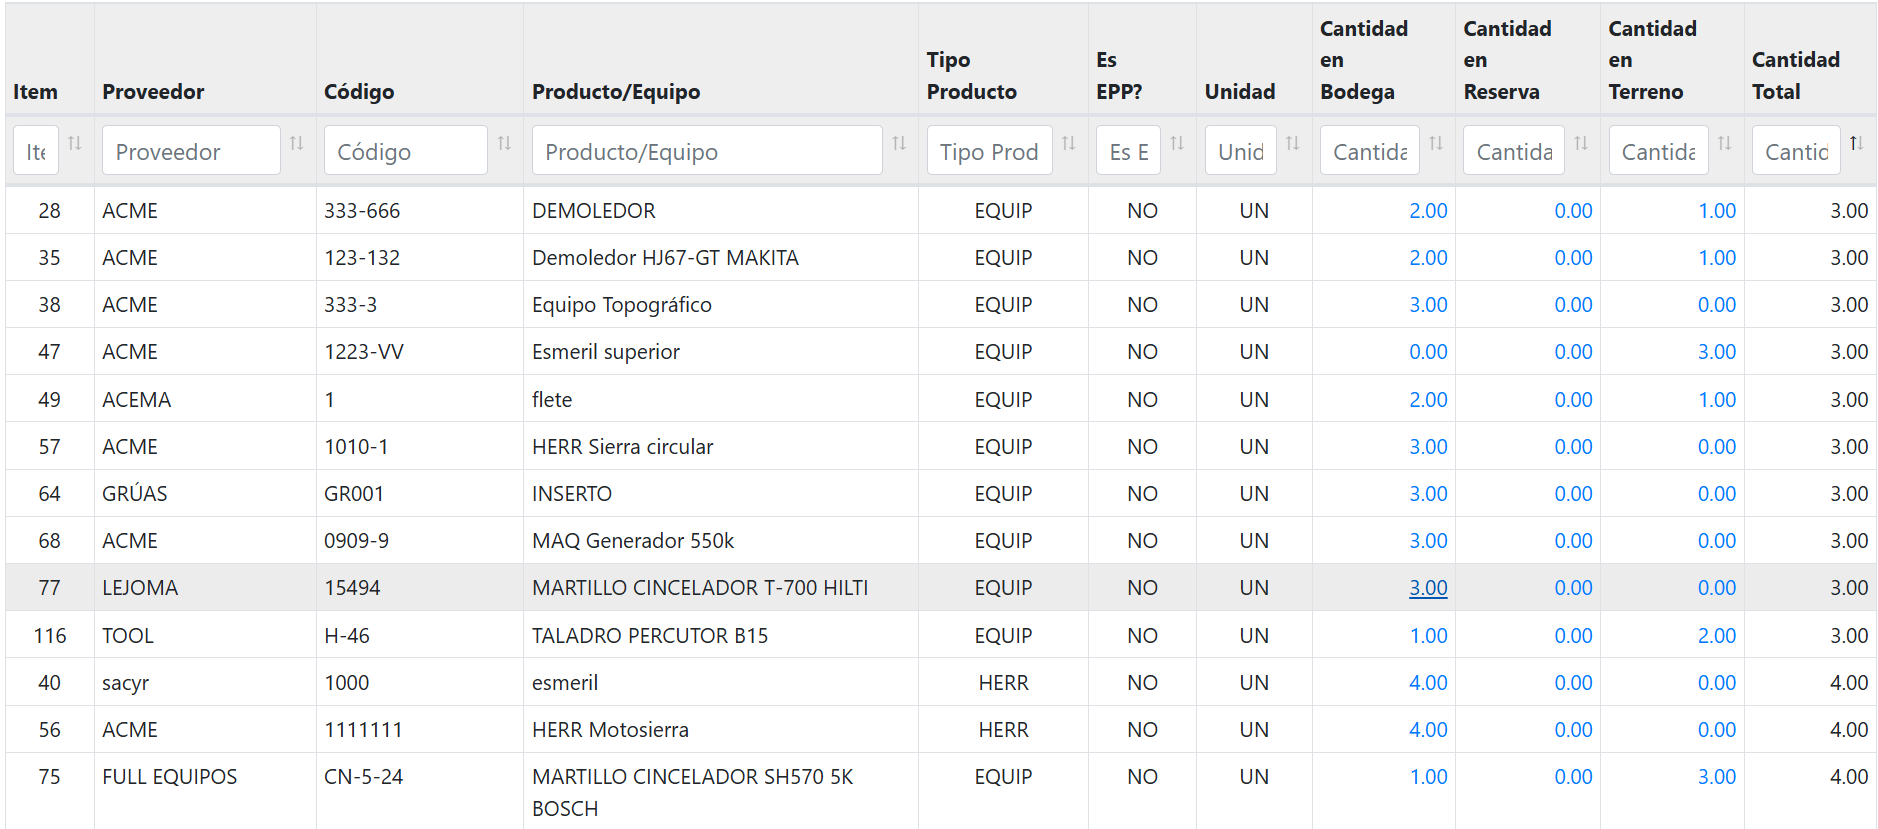Sort by Cantidad en Bodega arrows
The image size is (1878, 829).
(x=1437, y=144)
